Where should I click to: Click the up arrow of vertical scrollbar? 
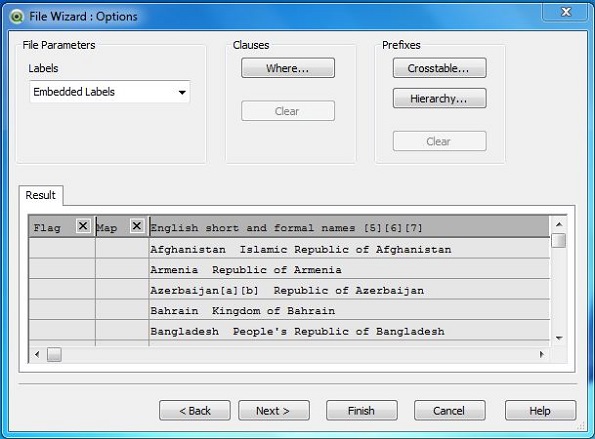pos(559,224)
